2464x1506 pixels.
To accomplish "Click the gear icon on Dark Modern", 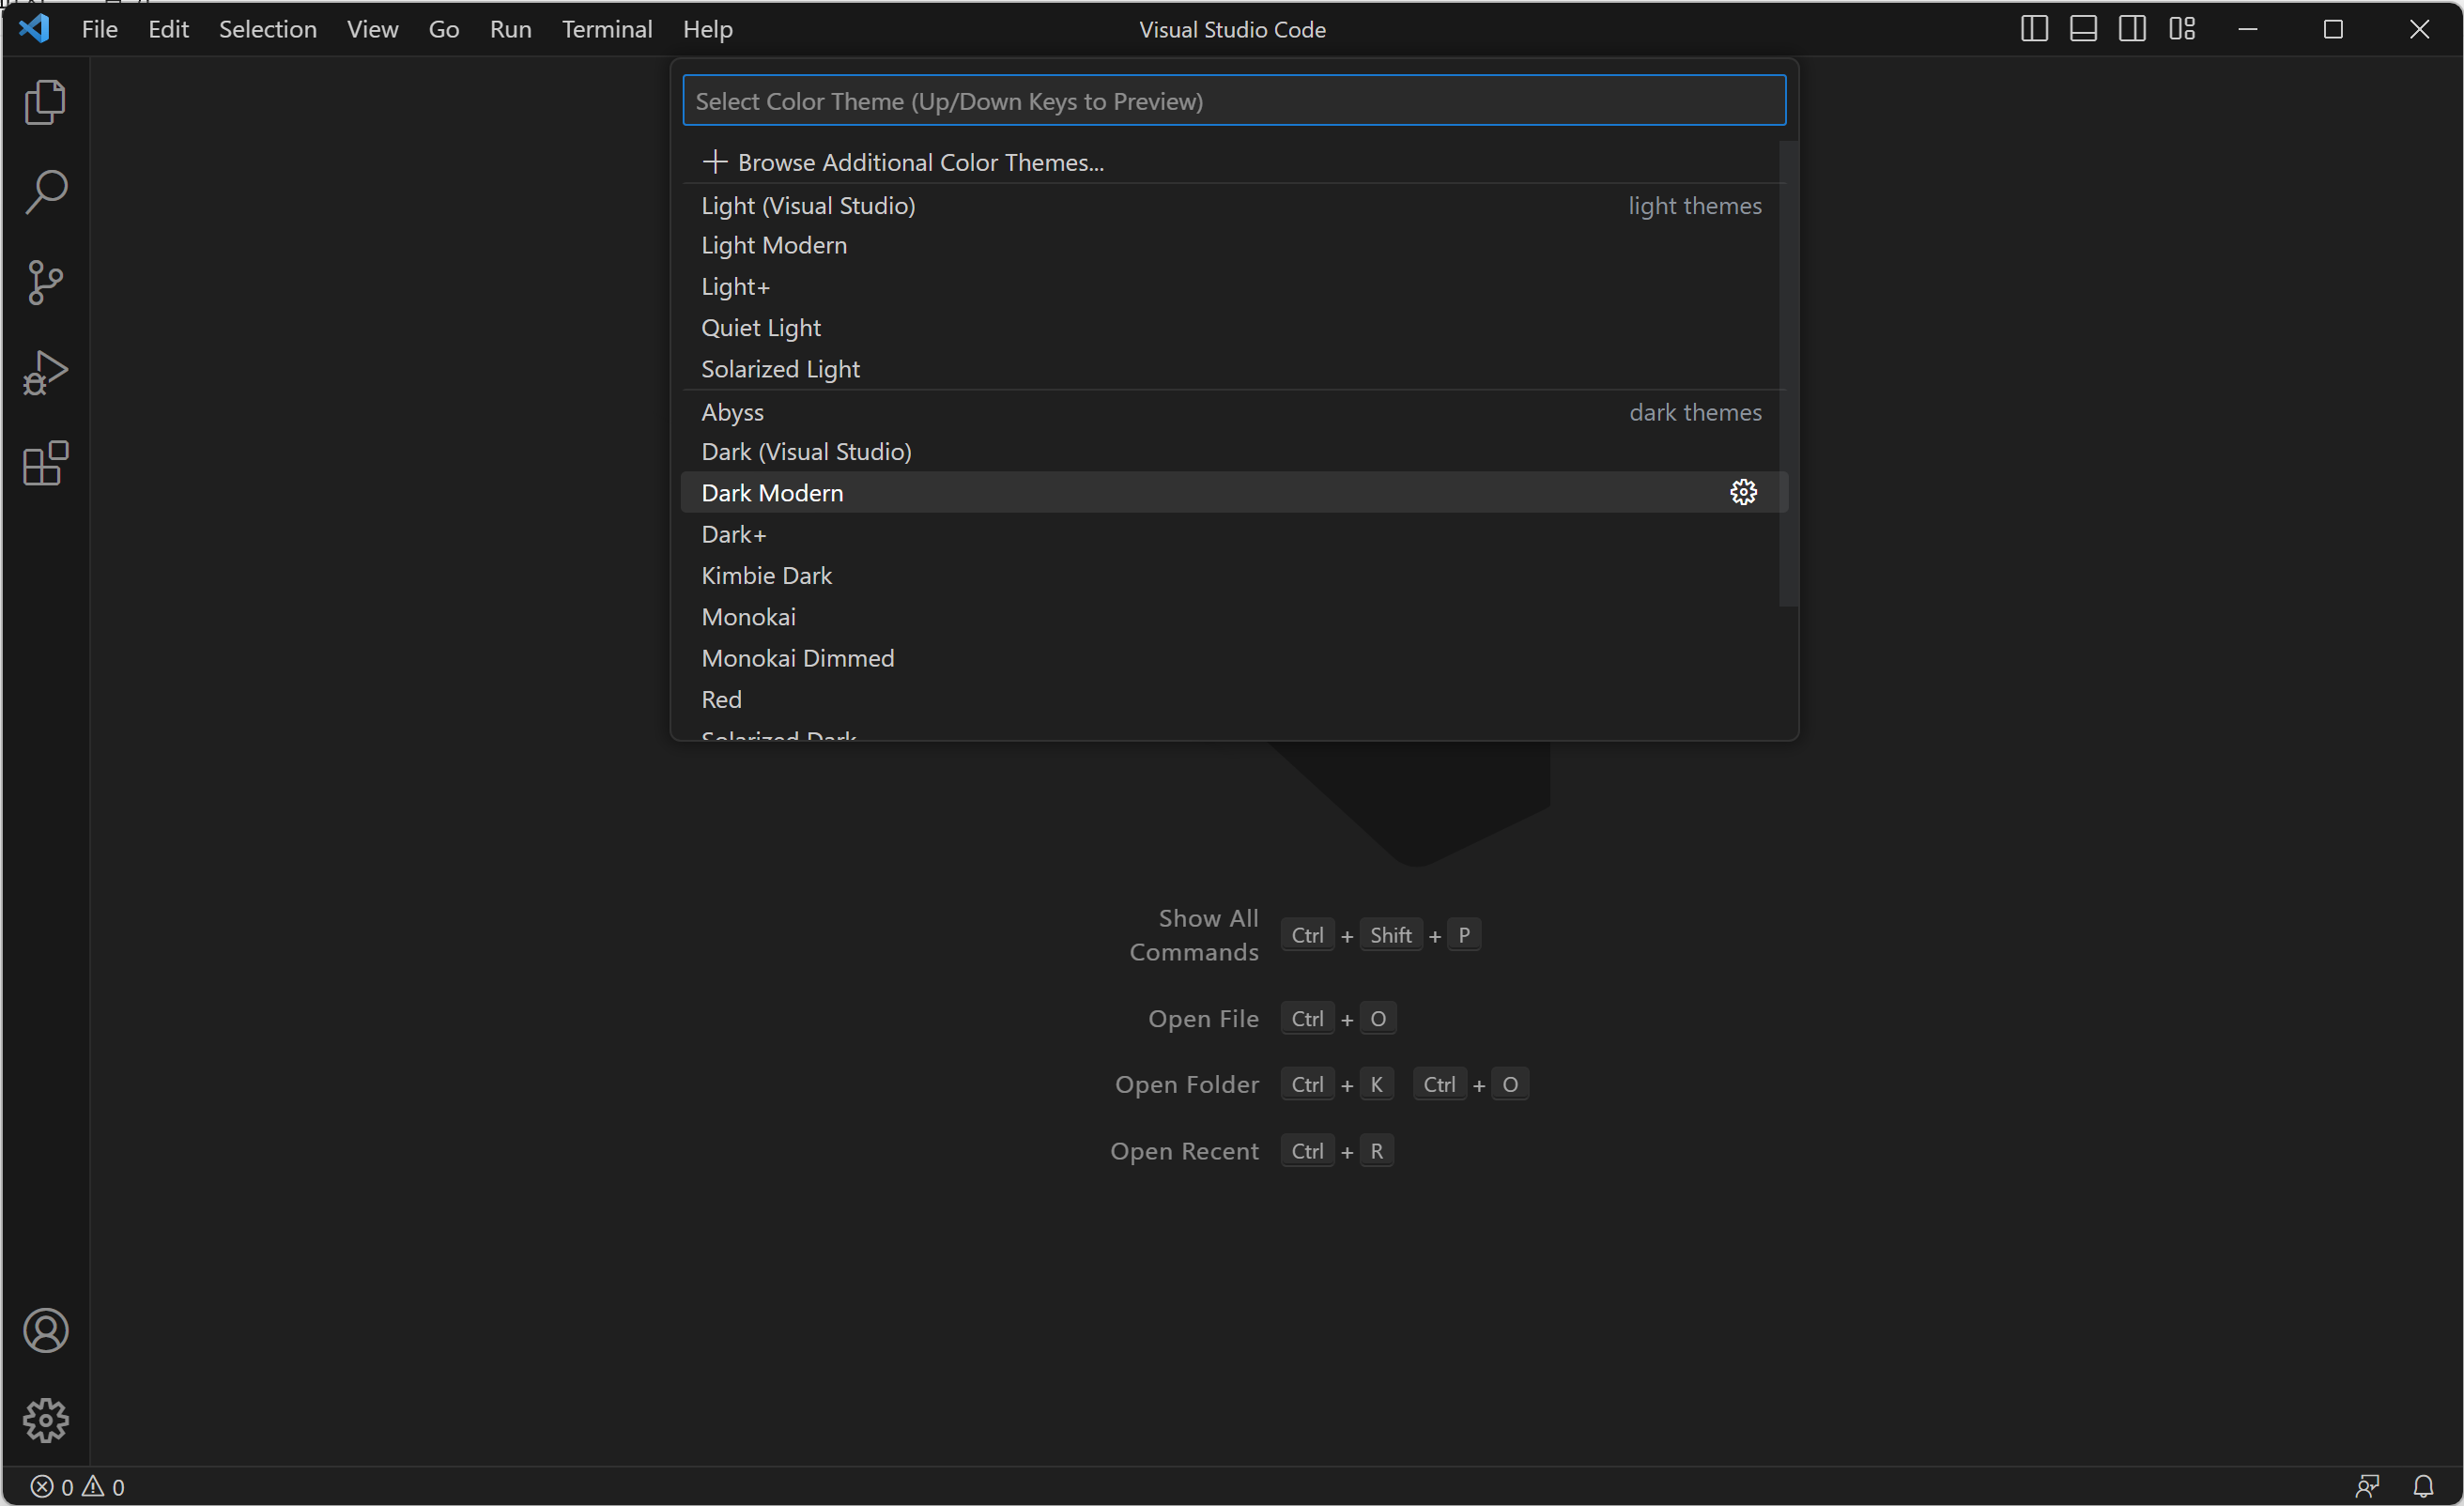I will click(x=1743, y=492).
